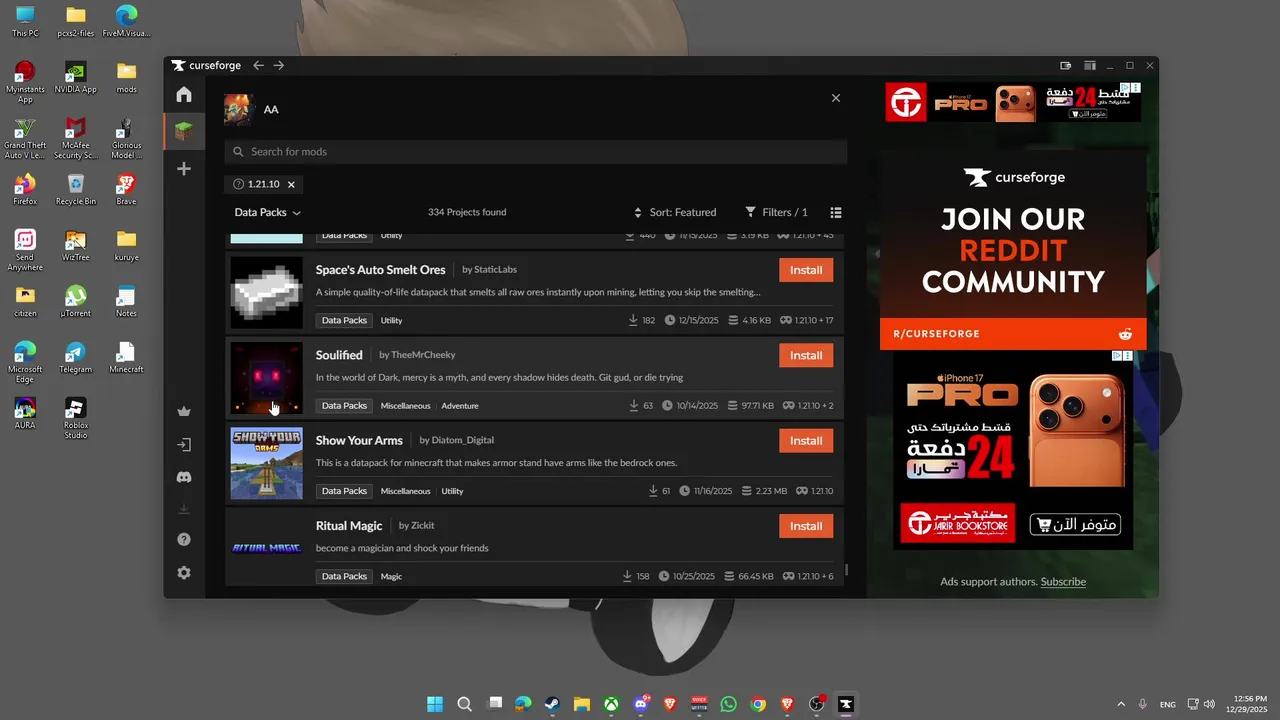Screen dimensions: 1280x720
Task: Click the sign-in arrow icon in sidebar
Action: (184, 445)
